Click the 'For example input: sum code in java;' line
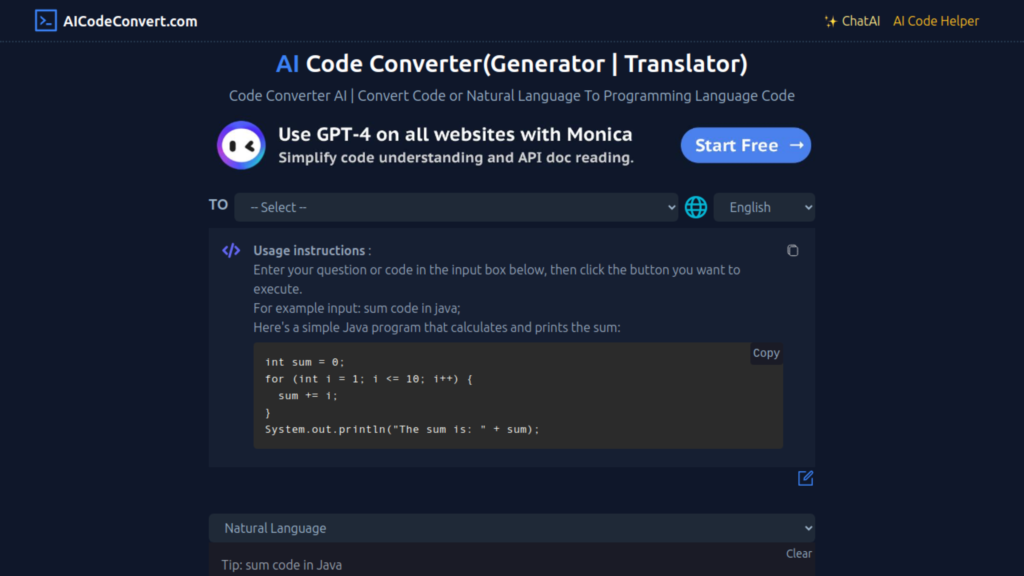This screenshot has width=1024, height=576. 357,308
